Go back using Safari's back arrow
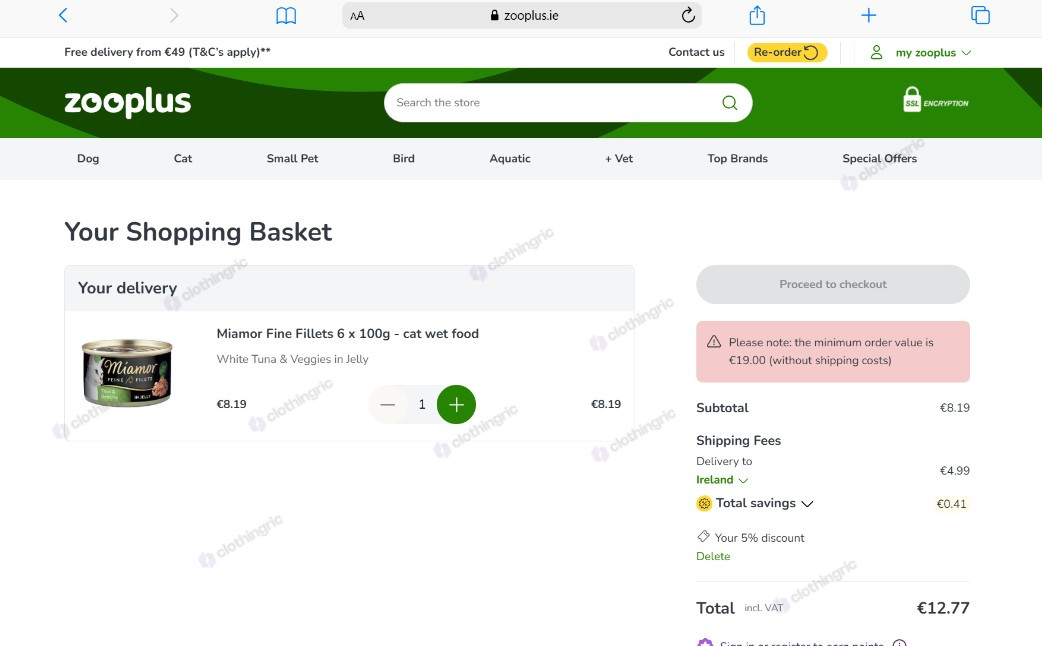 pyautogui.click(x=63, y=15)
